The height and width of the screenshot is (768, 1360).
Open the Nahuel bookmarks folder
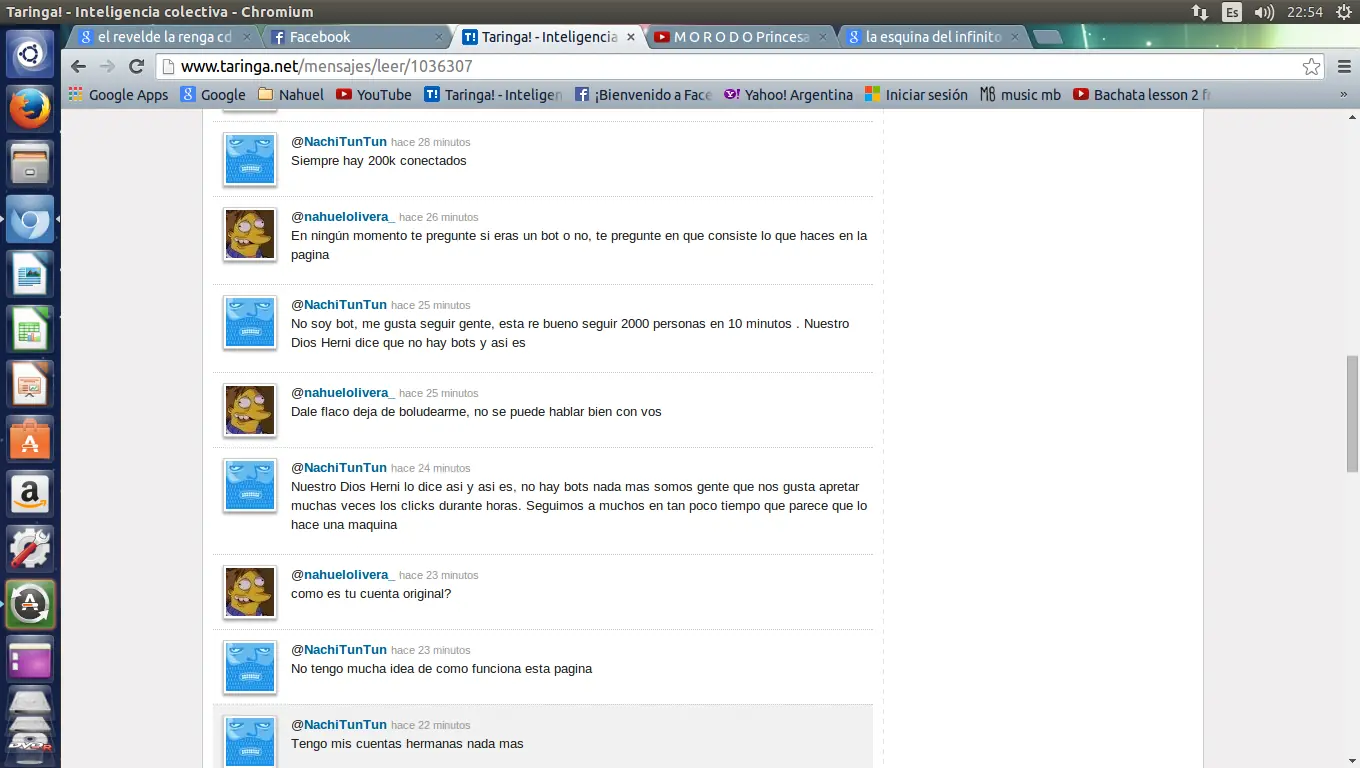coord(291,95)
